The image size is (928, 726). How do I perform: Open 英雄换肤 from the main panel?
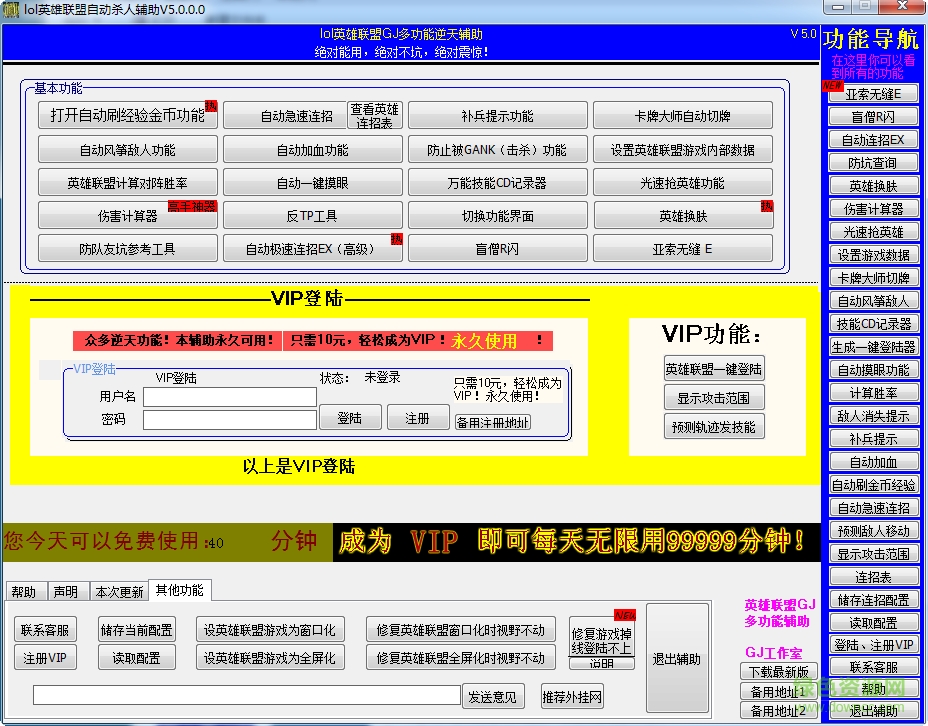coord(682,215)
